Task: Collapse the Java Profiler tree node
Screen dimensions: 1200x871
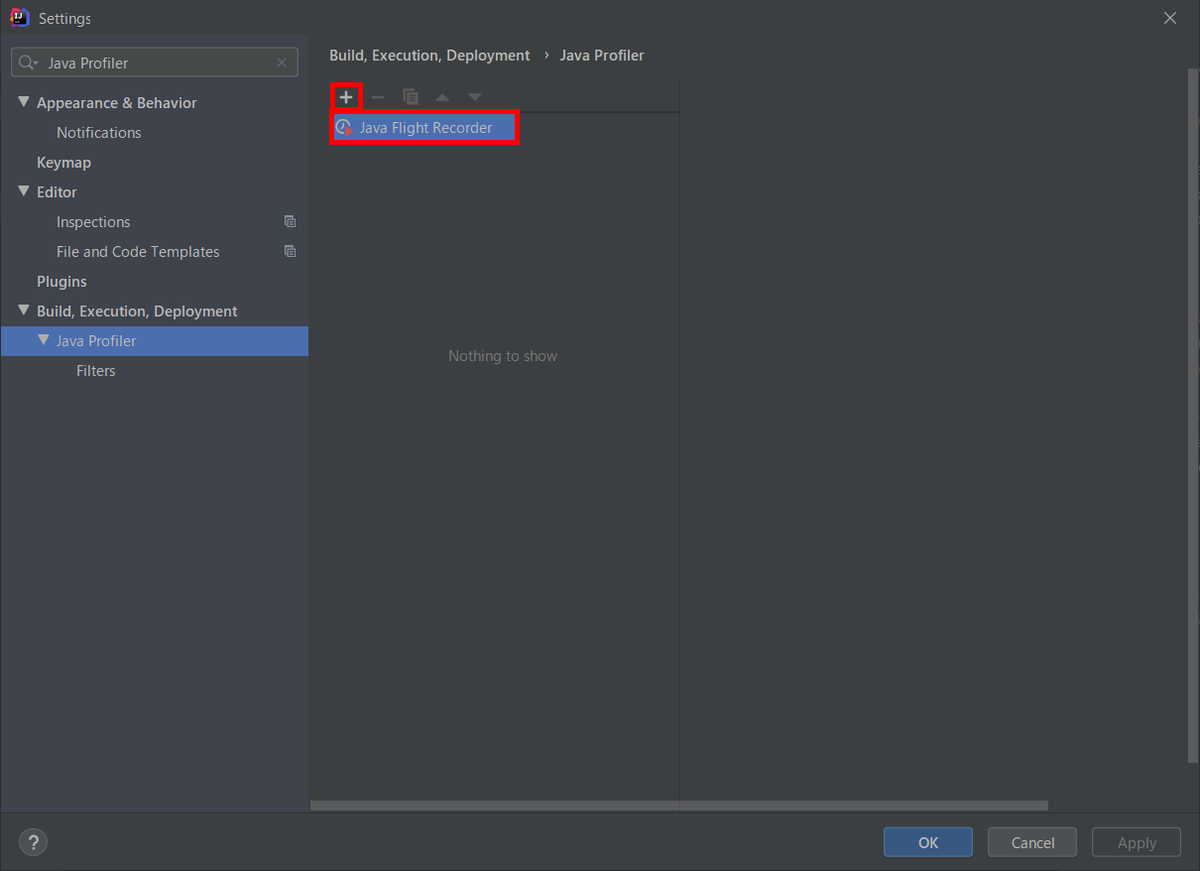Action: [x=43, y=340]
